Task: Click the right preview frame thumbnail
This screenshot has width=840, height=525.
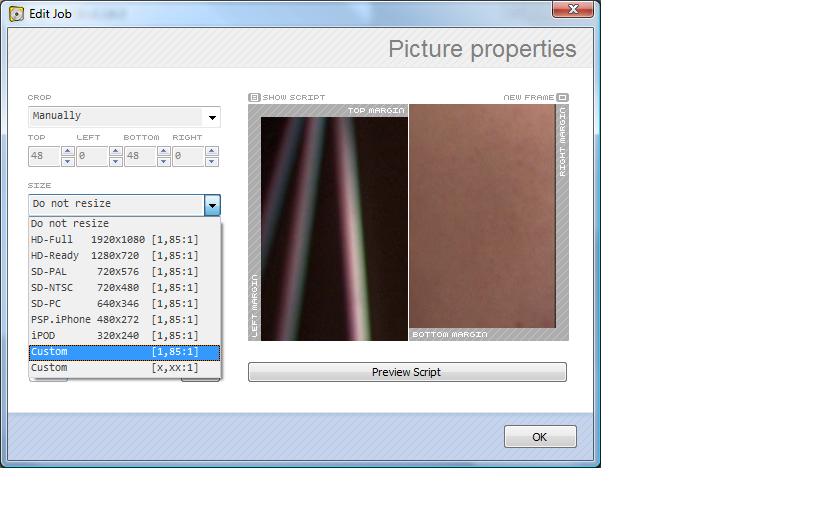Action: [x=482, y=216]
